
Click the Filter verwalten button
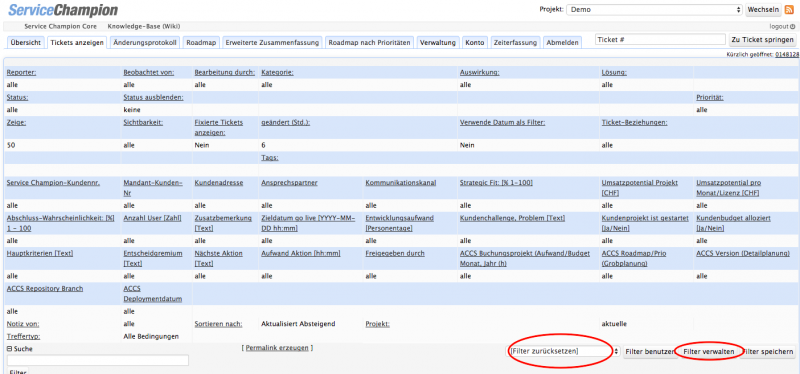(x=709, y=352)
